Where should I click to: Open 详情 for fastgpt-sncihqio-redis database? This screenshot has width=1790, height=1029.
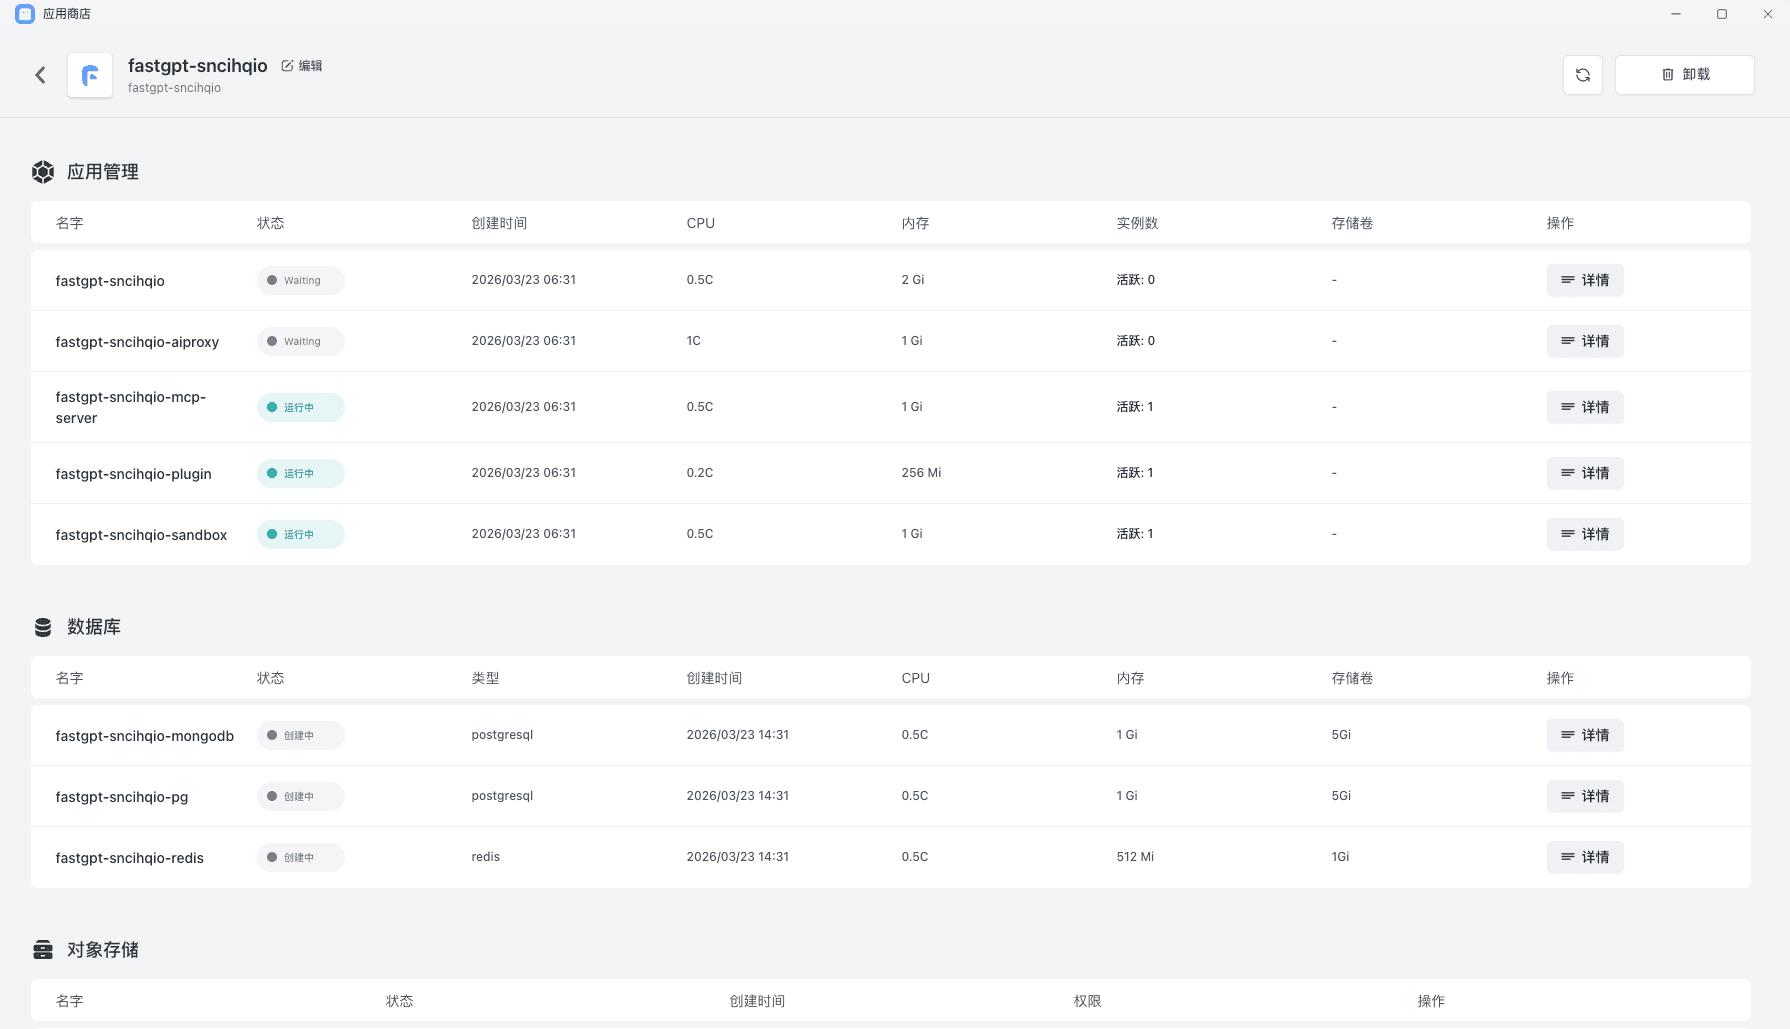[1585, 857]
